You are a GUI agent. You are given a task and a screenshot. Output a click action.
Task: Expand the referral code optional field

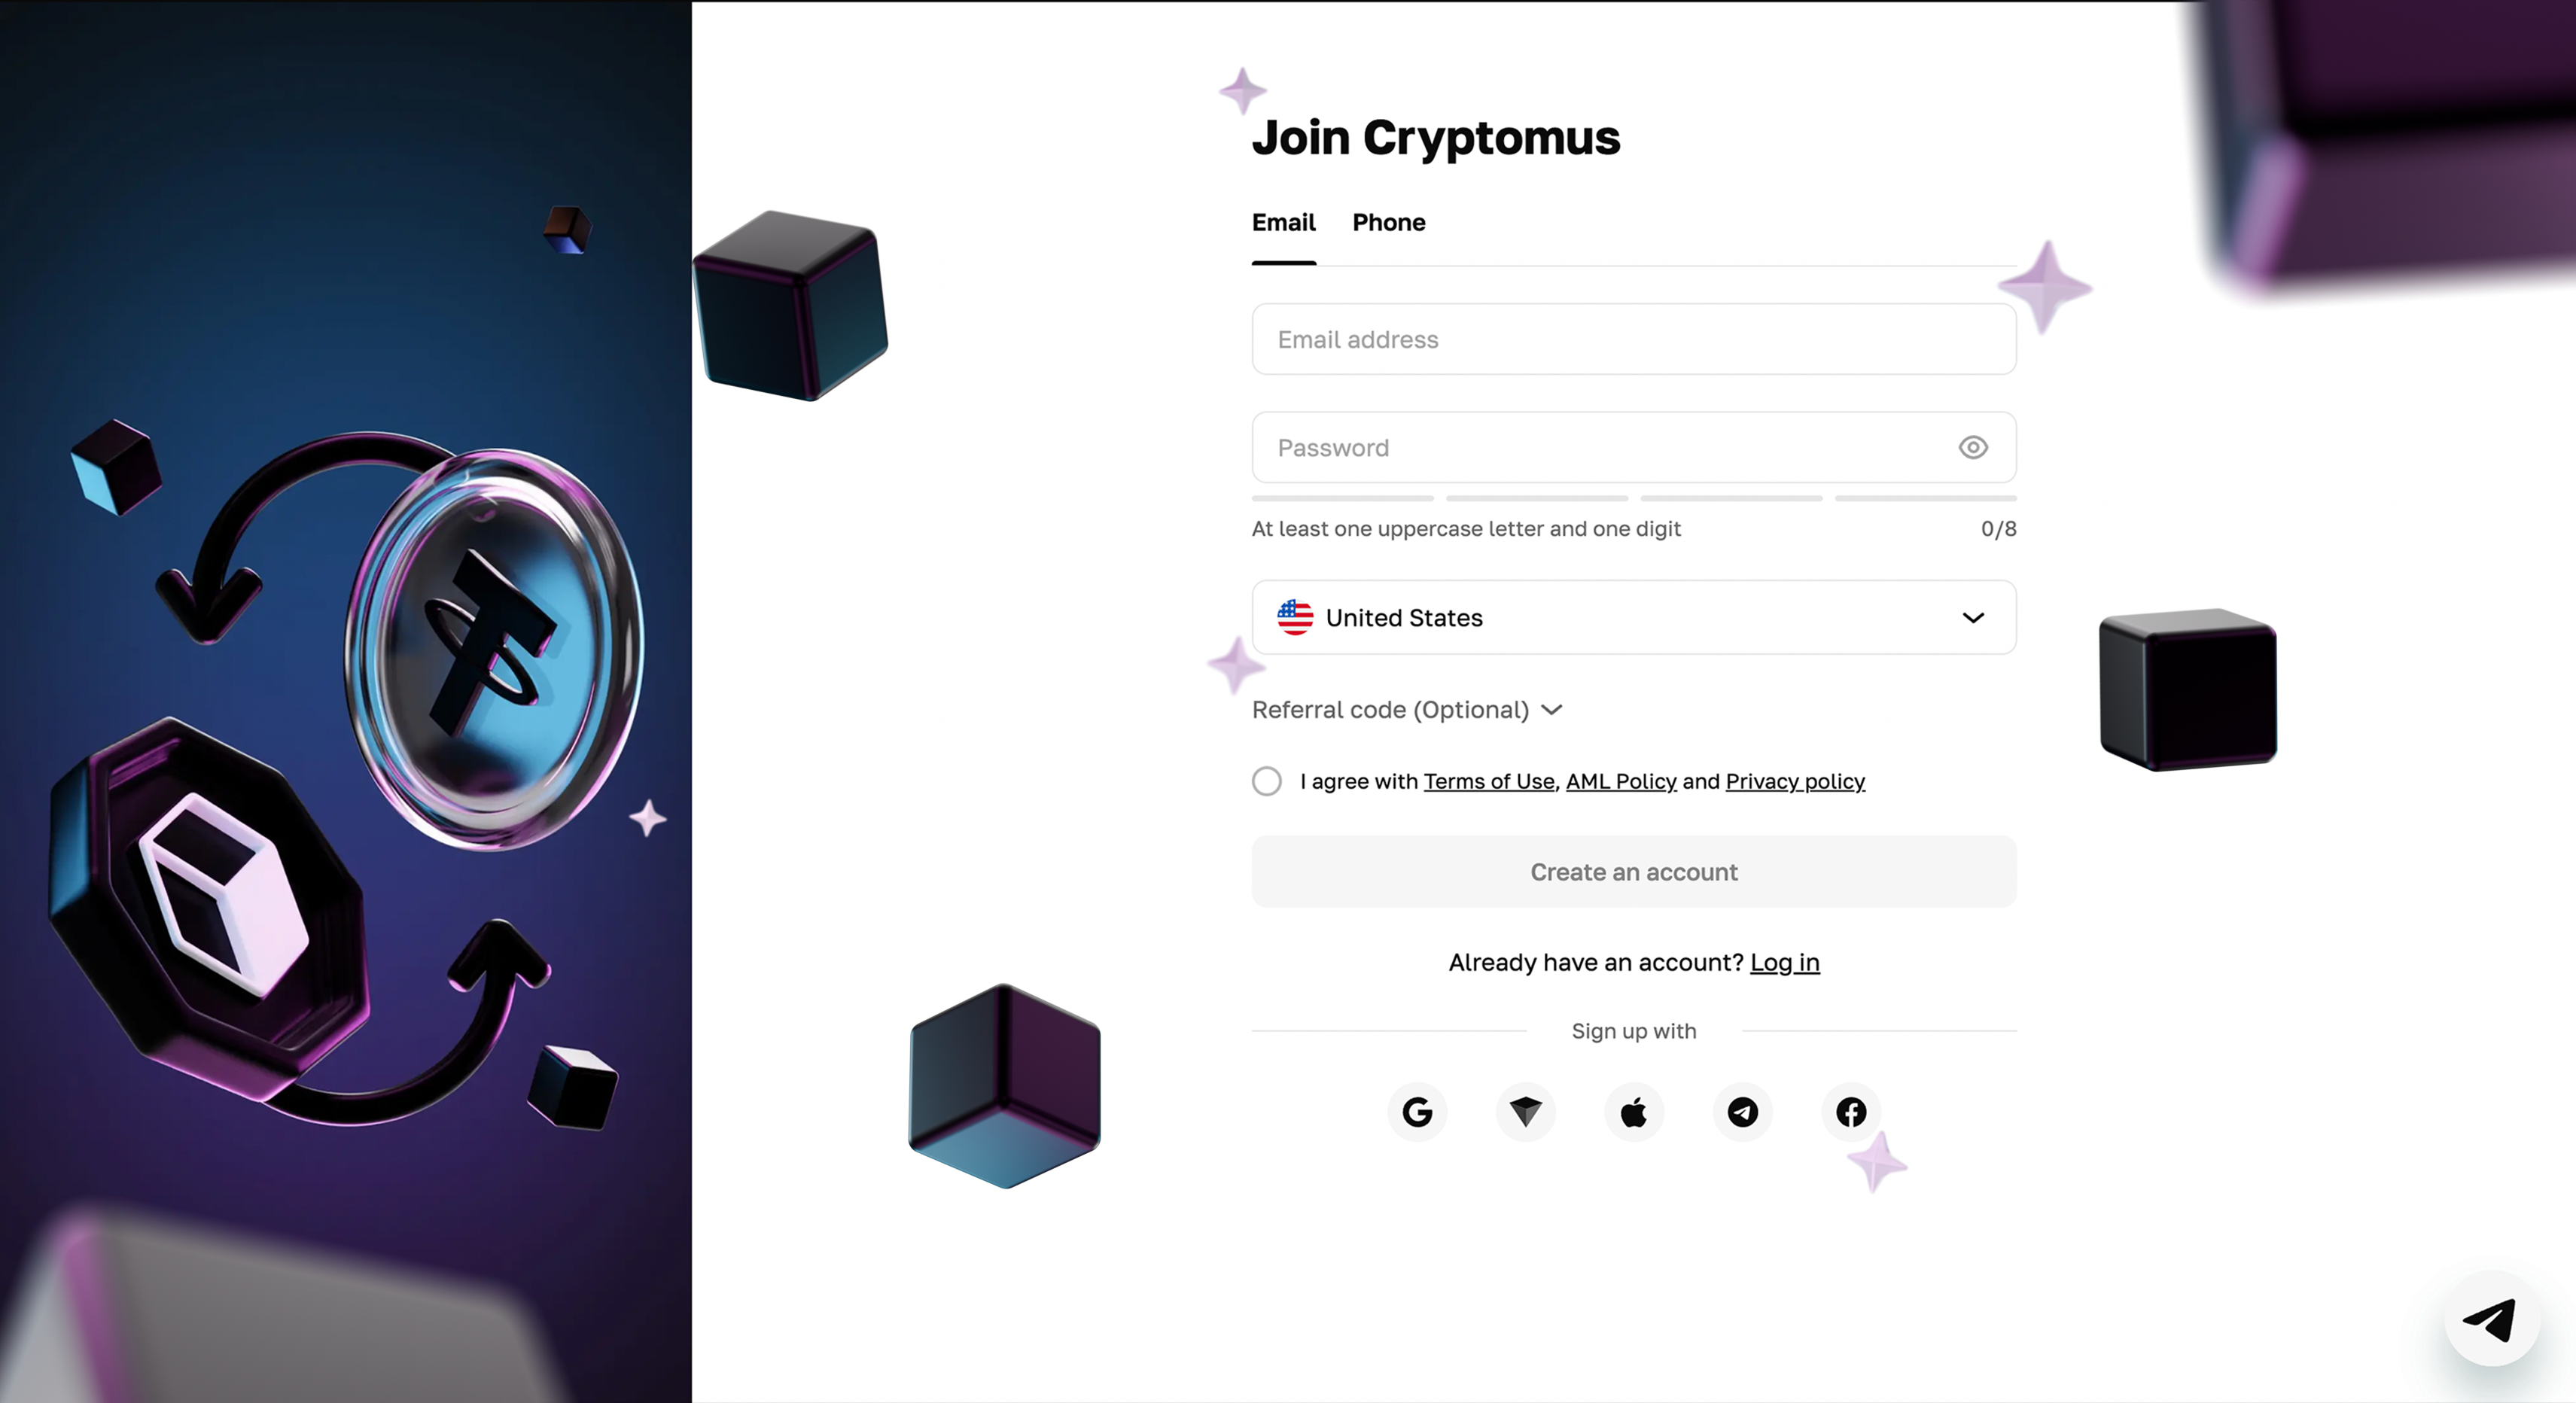coord(1406,708)
